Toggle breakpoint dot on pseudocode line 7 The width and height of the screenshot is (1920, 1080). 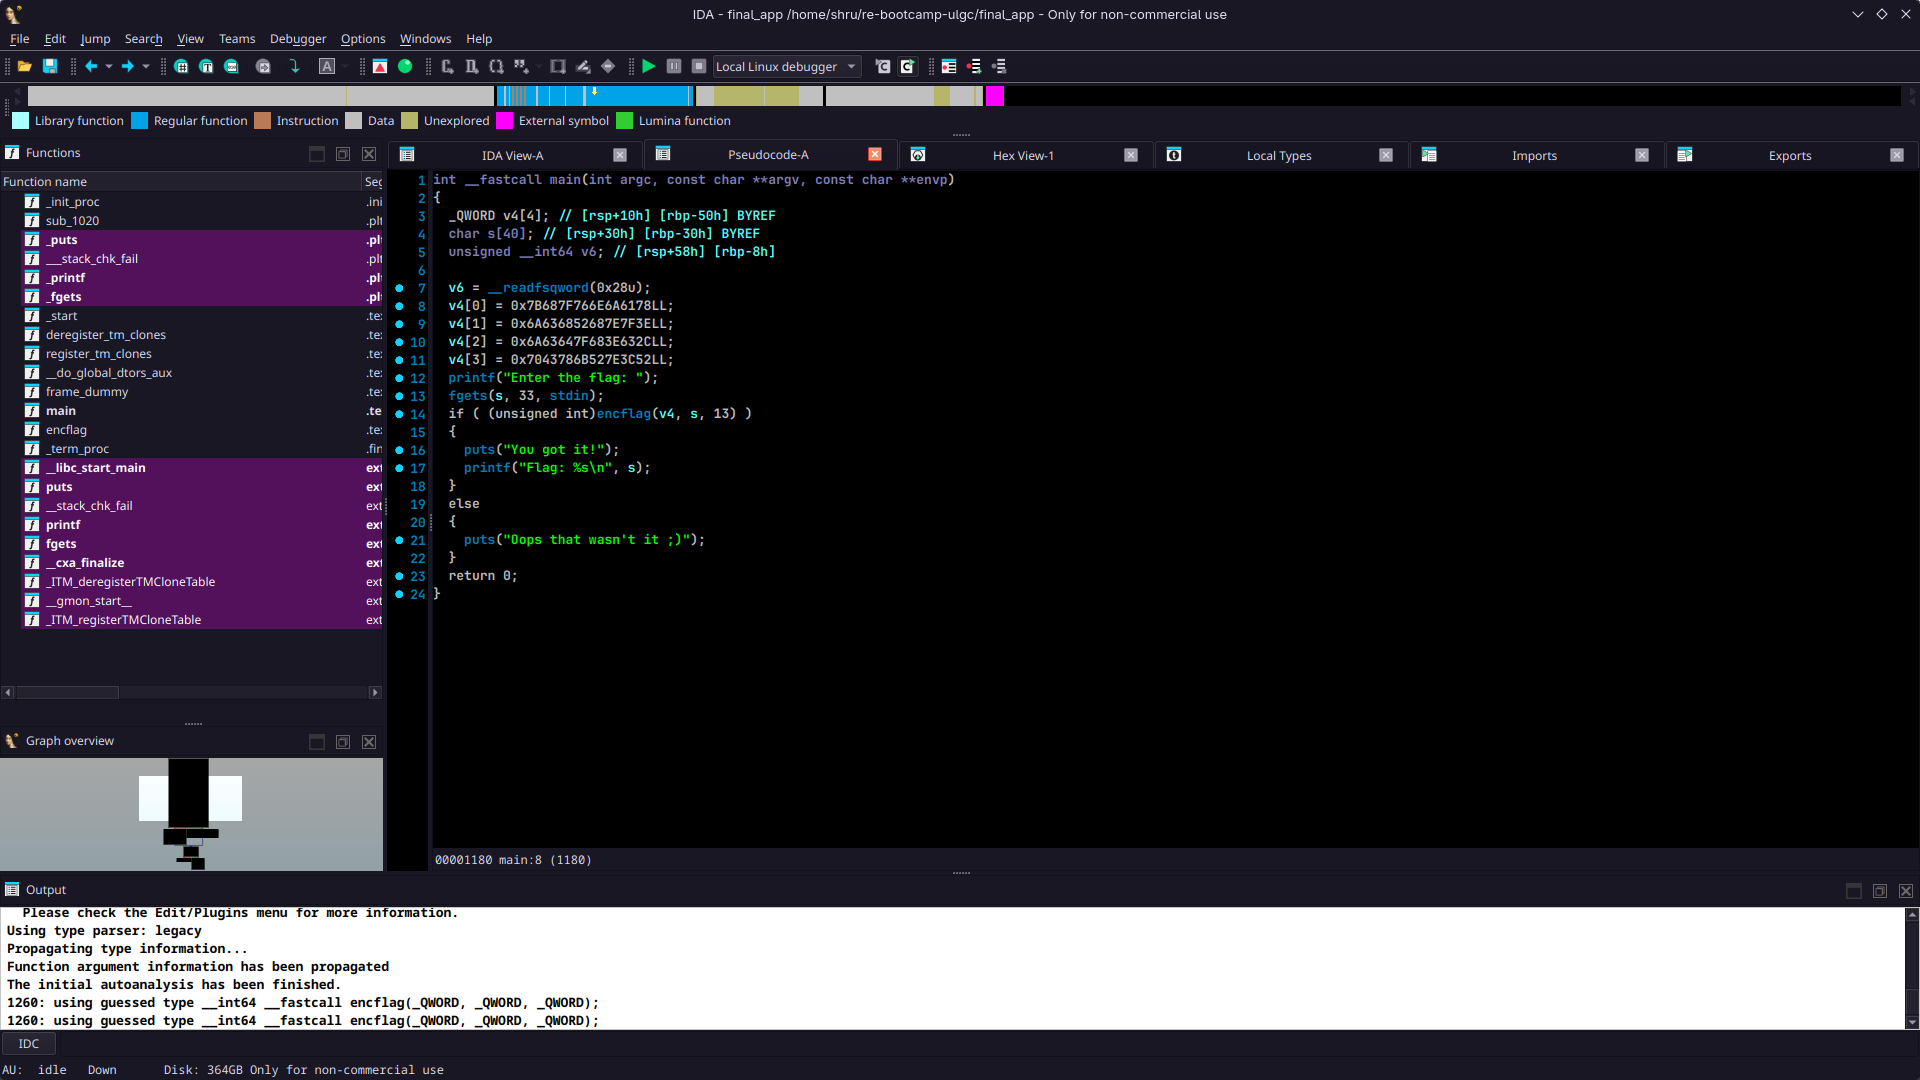point(399,288)
